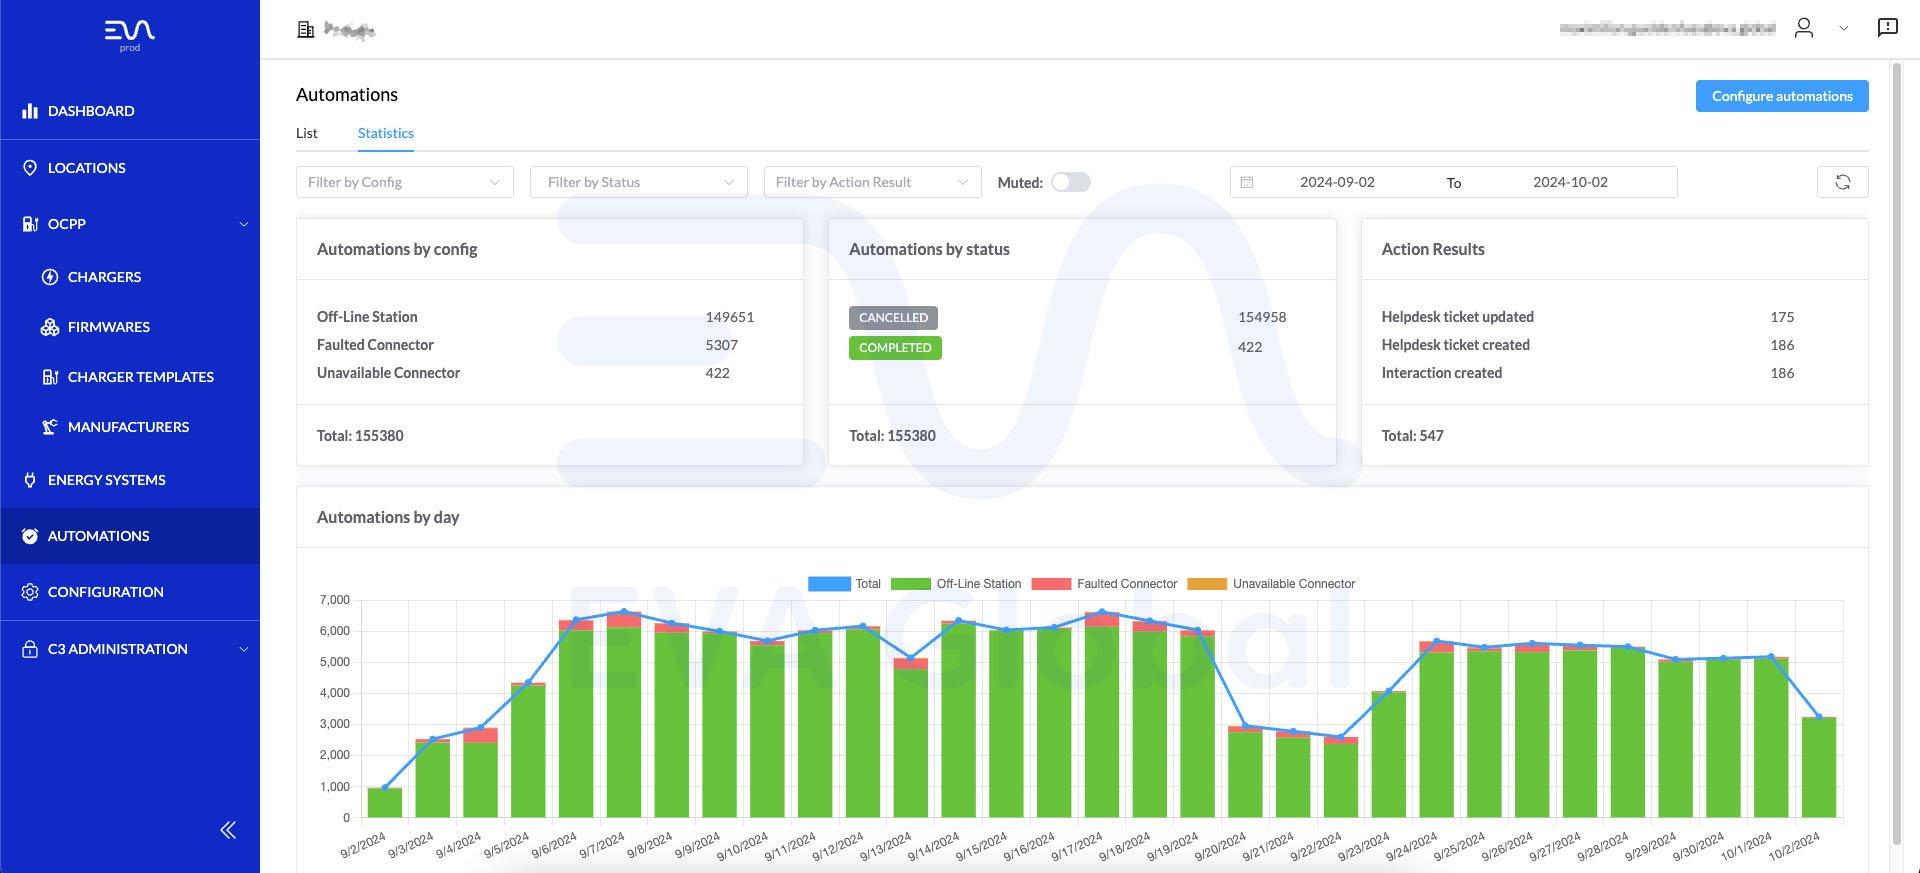Switch to the List tab
1920x873 pixels.
(306, 133)
